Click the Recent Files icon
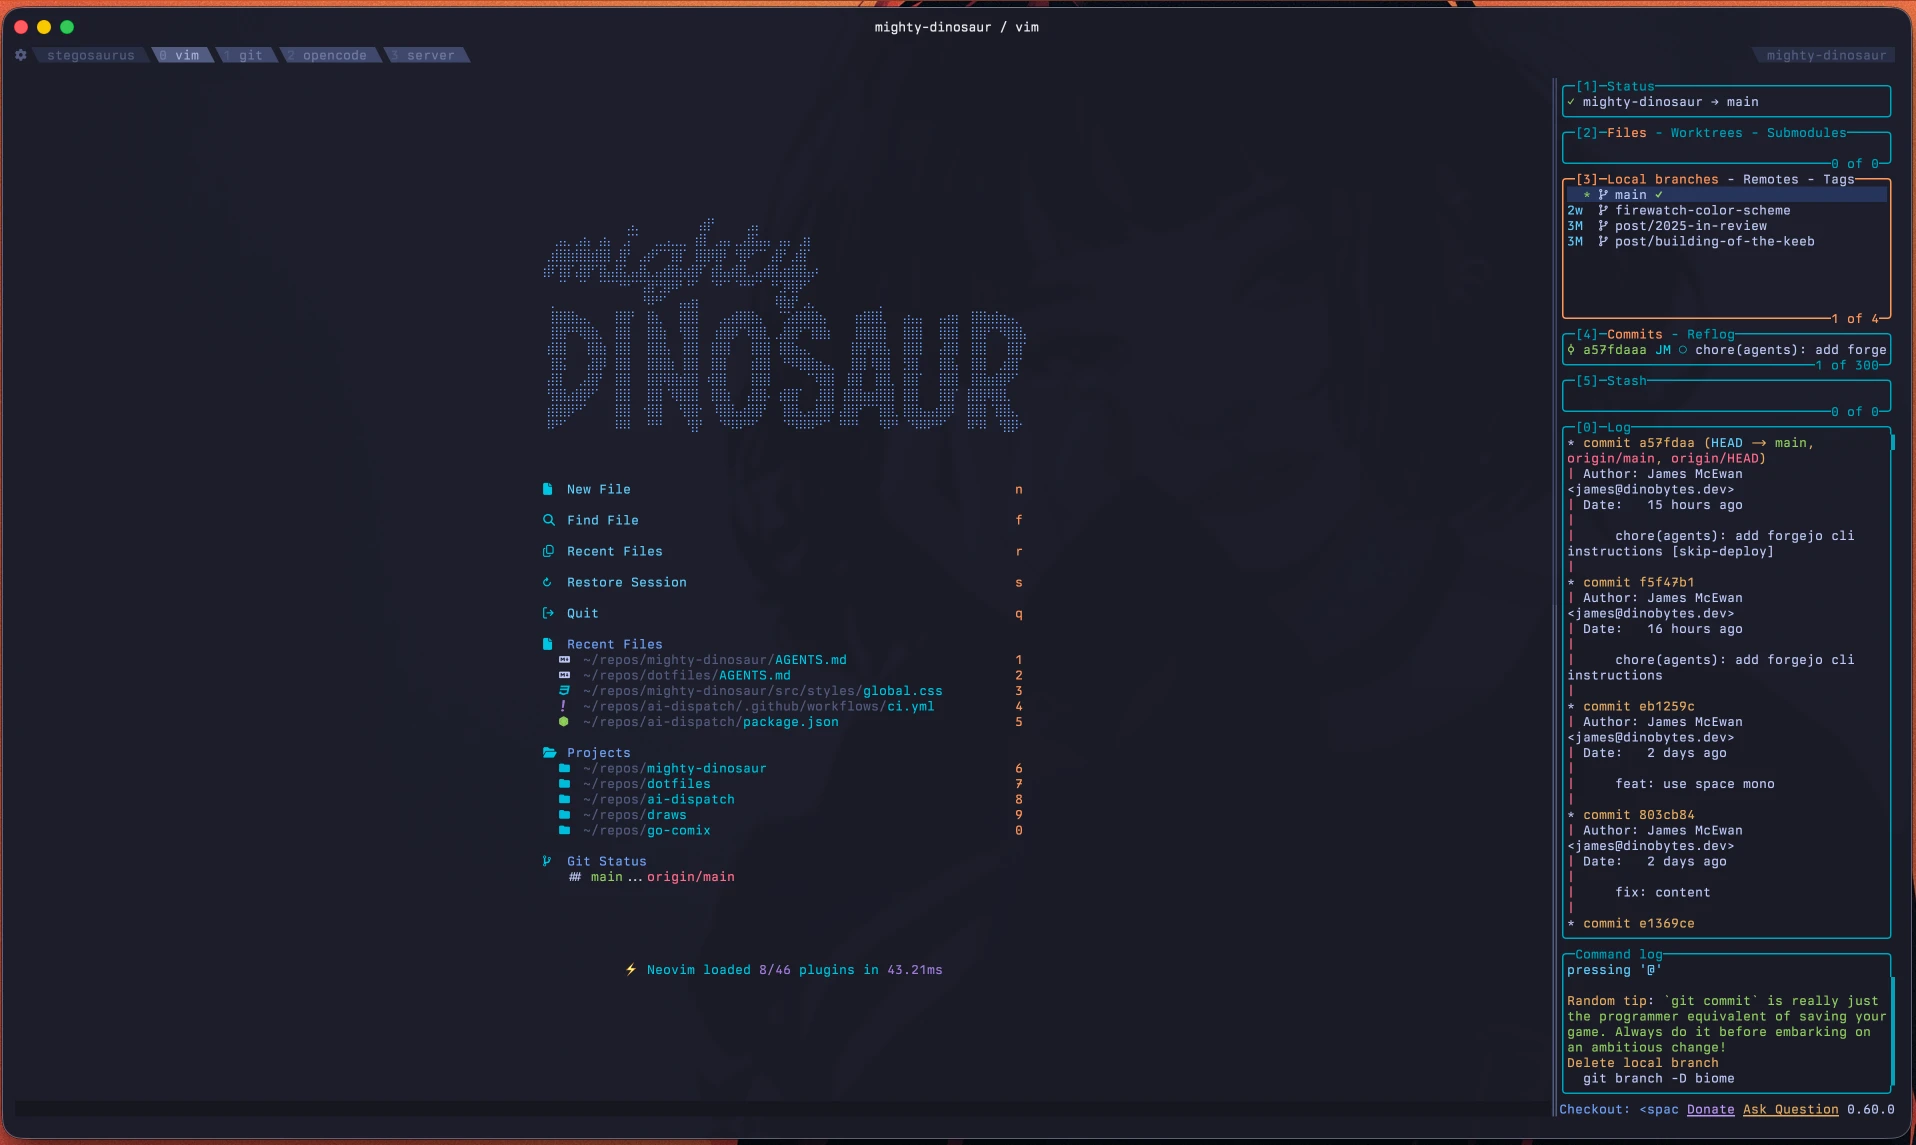 point(549,551)
